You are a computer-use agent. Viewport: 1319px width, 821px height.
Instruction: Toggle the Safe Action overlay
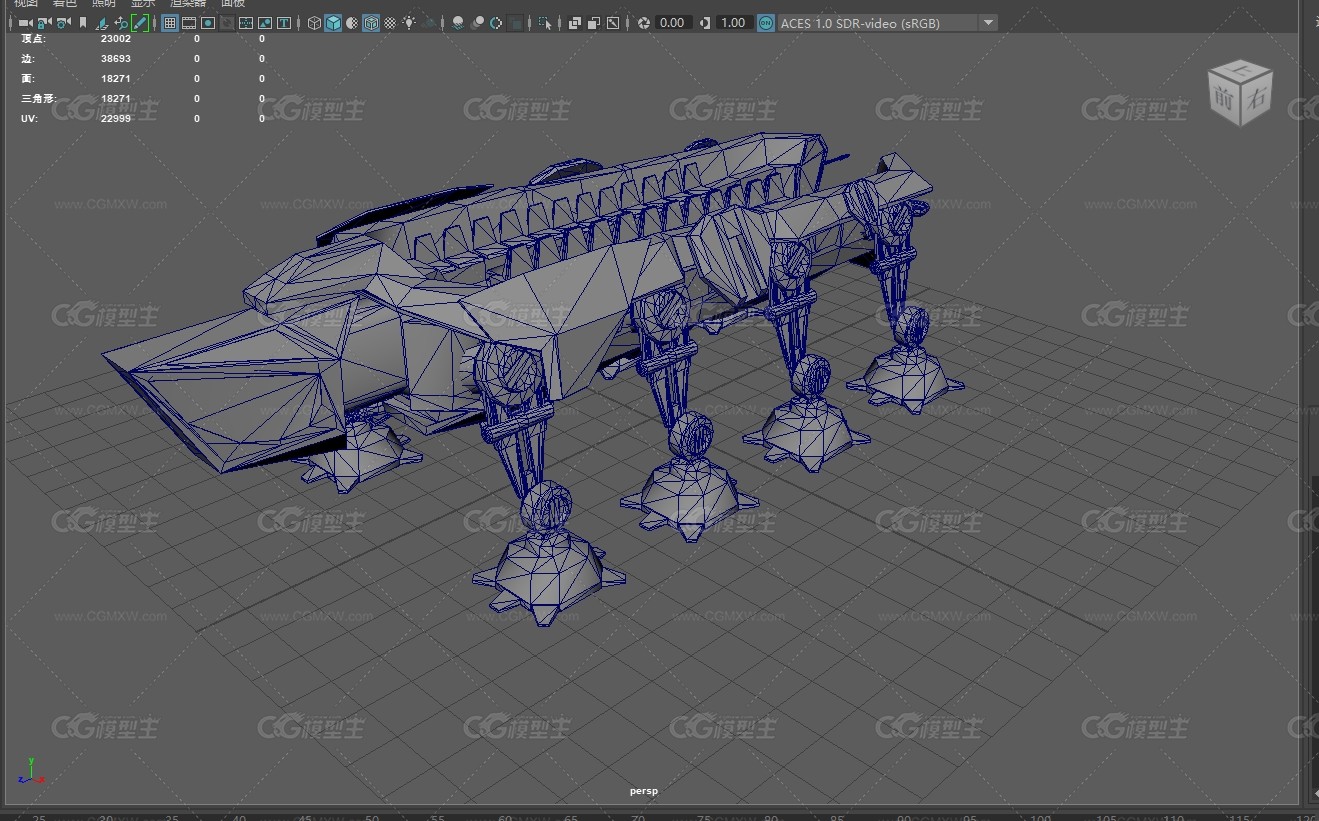(265, 22)
